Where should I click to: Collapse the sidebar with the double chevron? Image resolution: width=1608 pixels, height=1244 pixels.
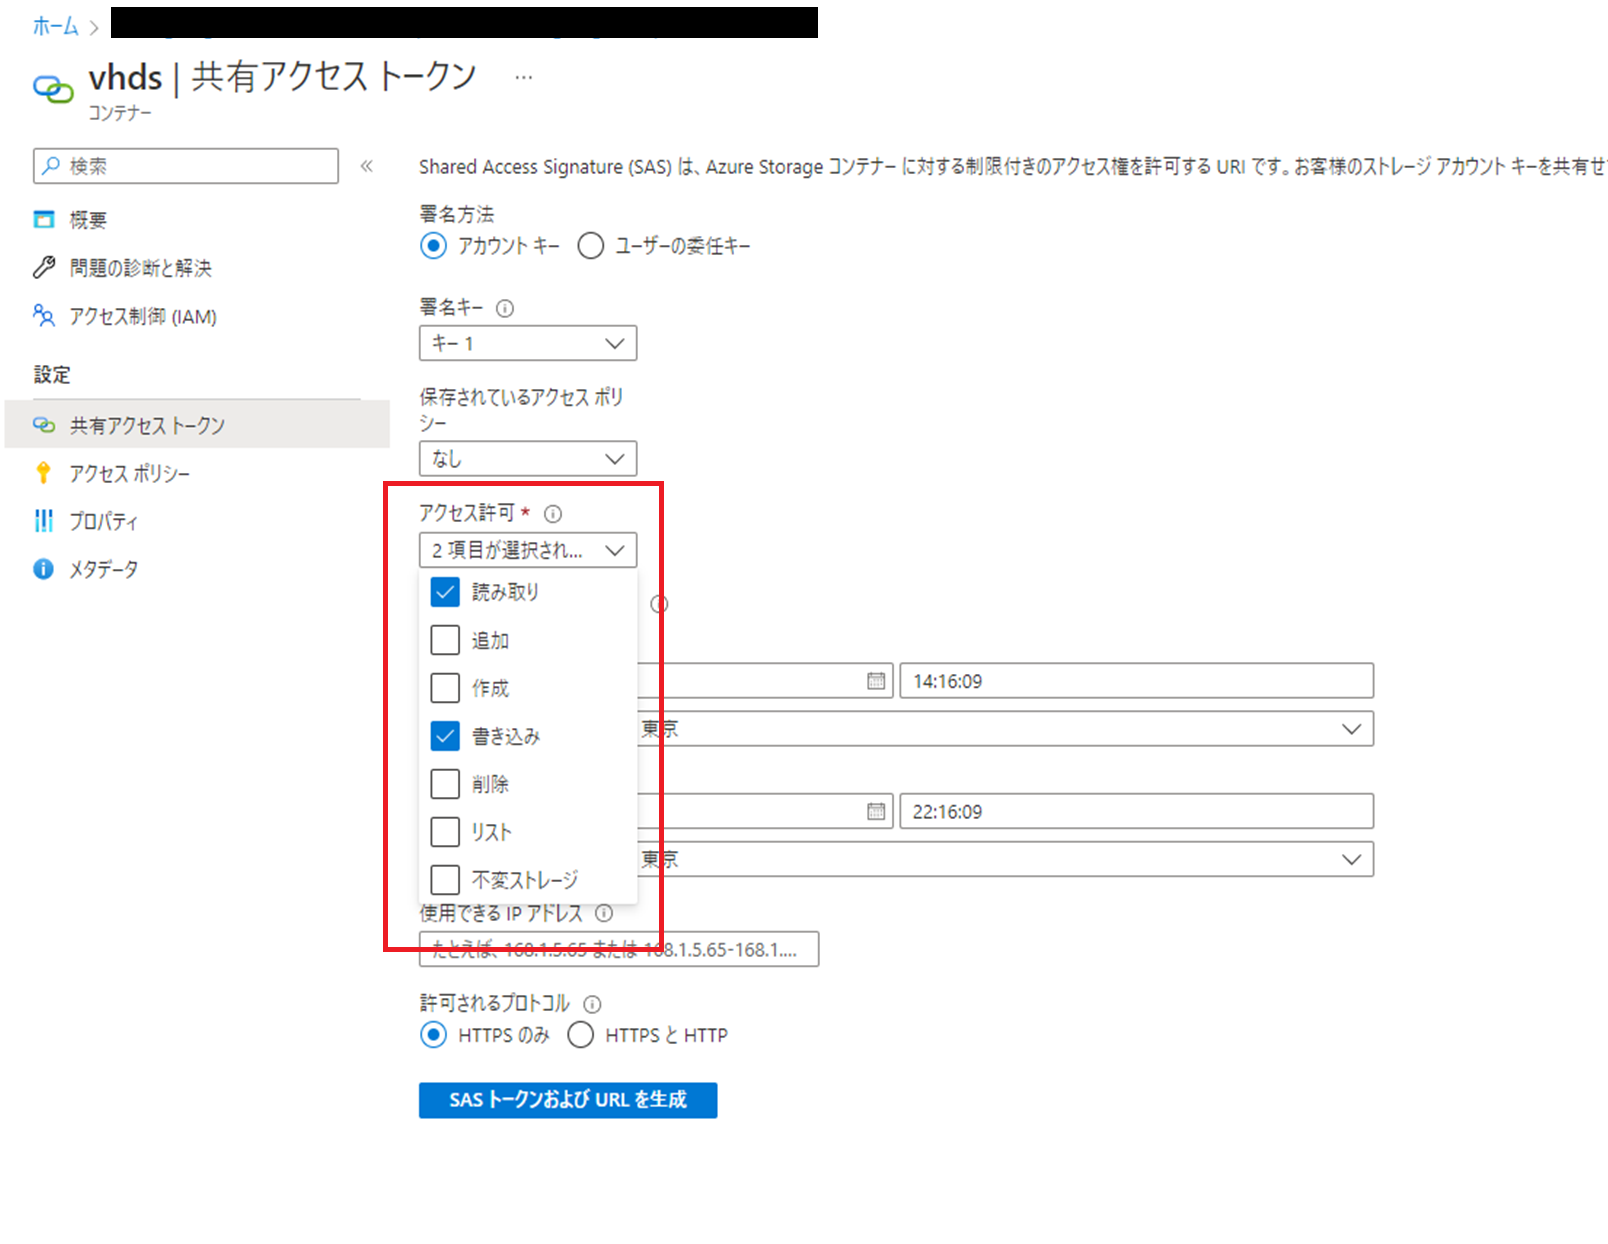(367, 166)
